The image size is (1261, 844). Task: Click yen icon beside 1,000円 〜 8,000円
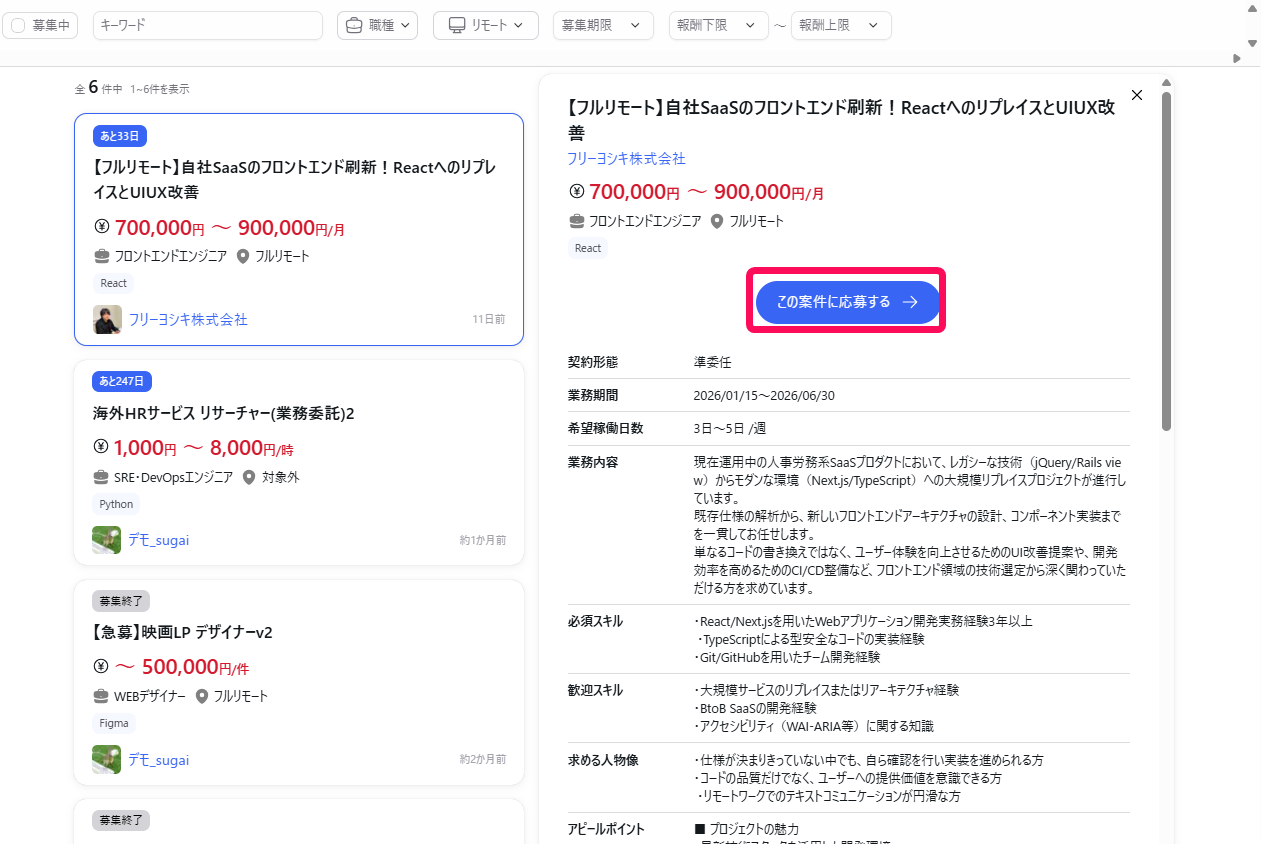101,446
